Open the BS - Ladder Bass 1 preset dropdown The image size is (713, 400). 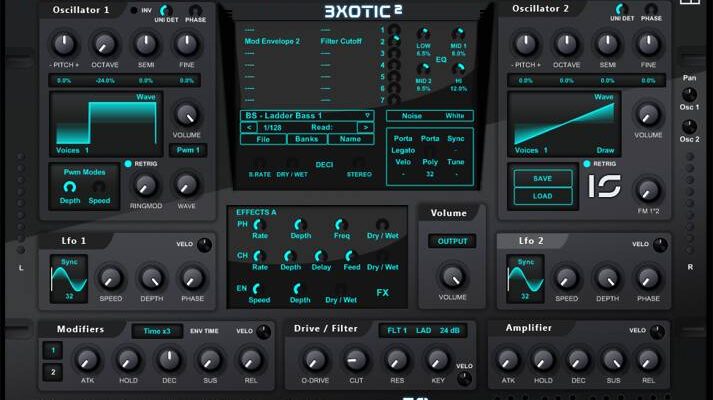click(x=307, y=115)
